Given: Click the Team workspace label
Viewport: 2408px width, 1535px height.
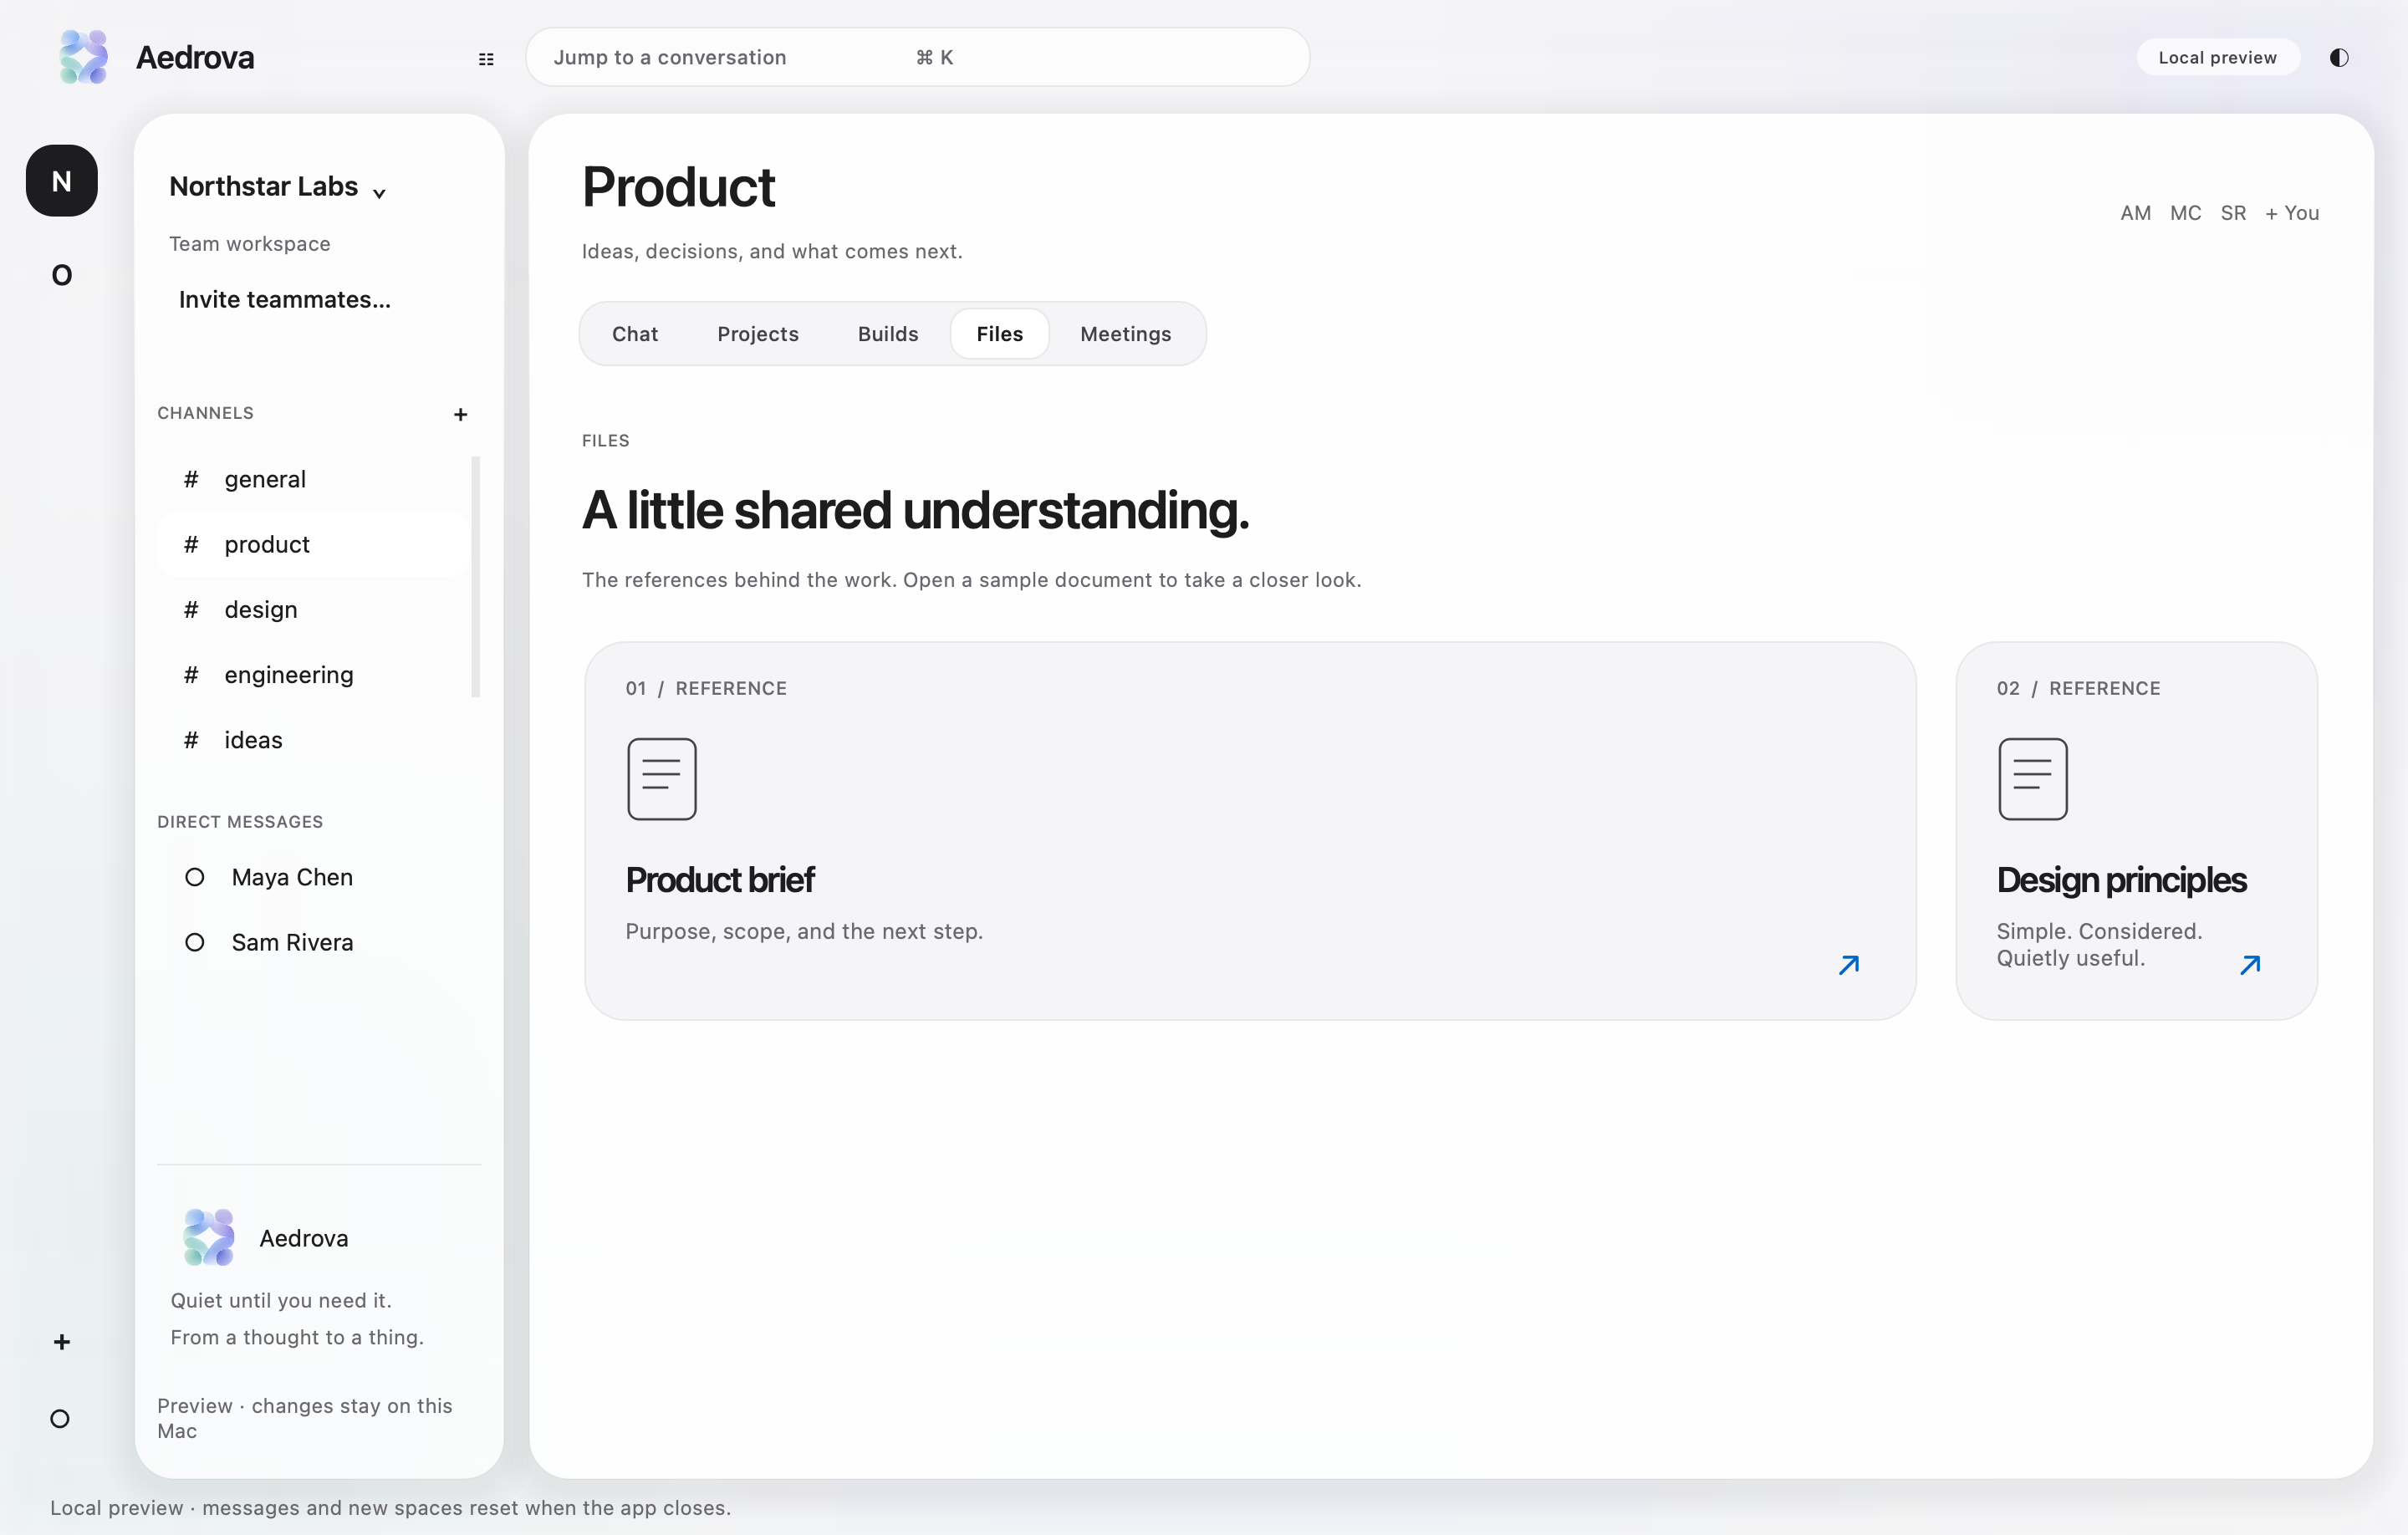Looking at the screenshot, I should pyautogui.click(x=250, y=244).
